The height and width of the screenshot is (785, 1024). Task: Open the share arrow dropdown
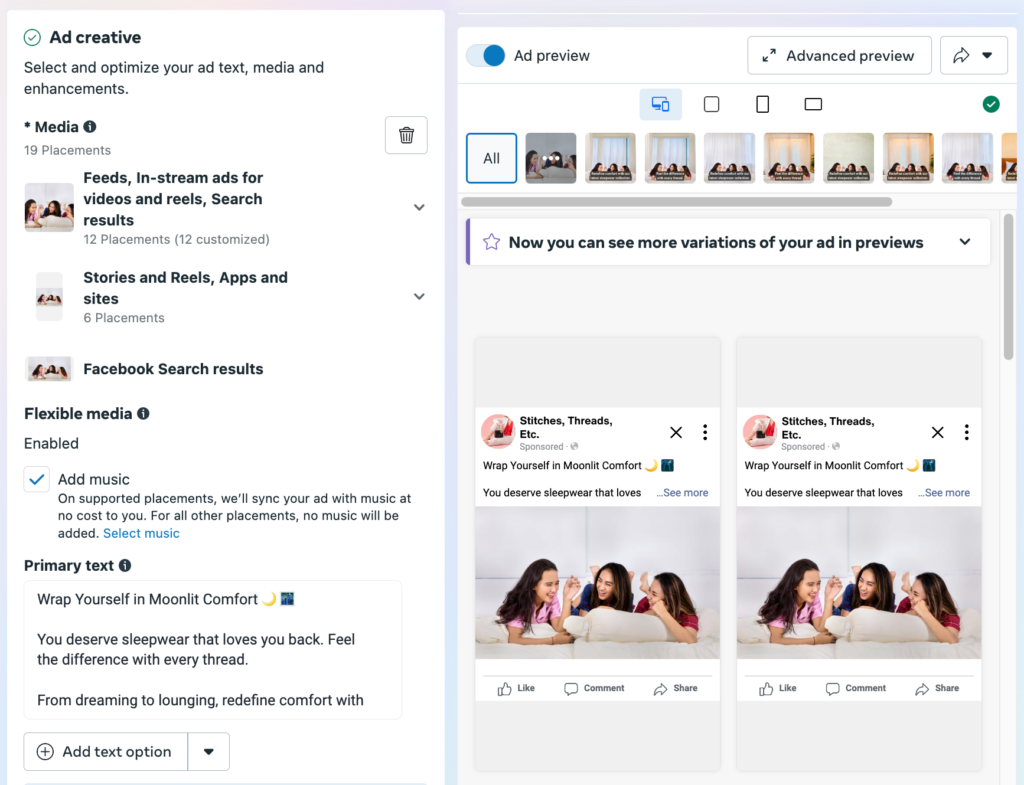(973, 56)
